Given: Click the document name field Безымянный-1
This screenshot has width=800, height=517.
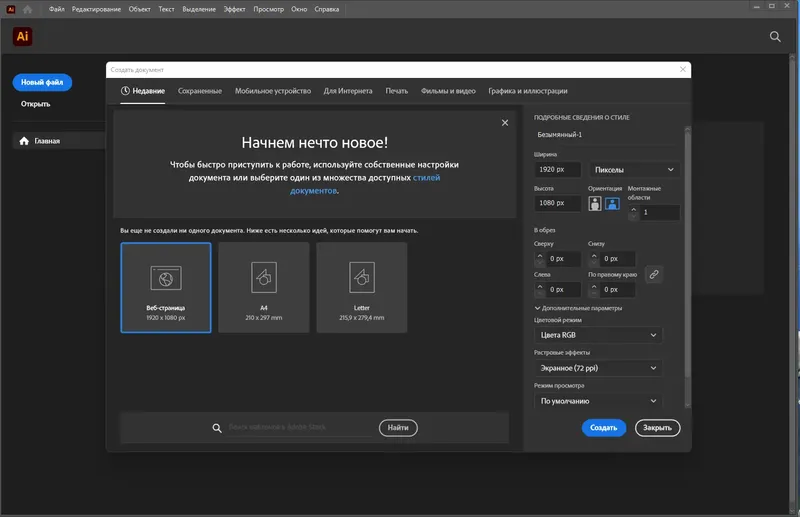Looking at the screenshot, I should (606, 135).
